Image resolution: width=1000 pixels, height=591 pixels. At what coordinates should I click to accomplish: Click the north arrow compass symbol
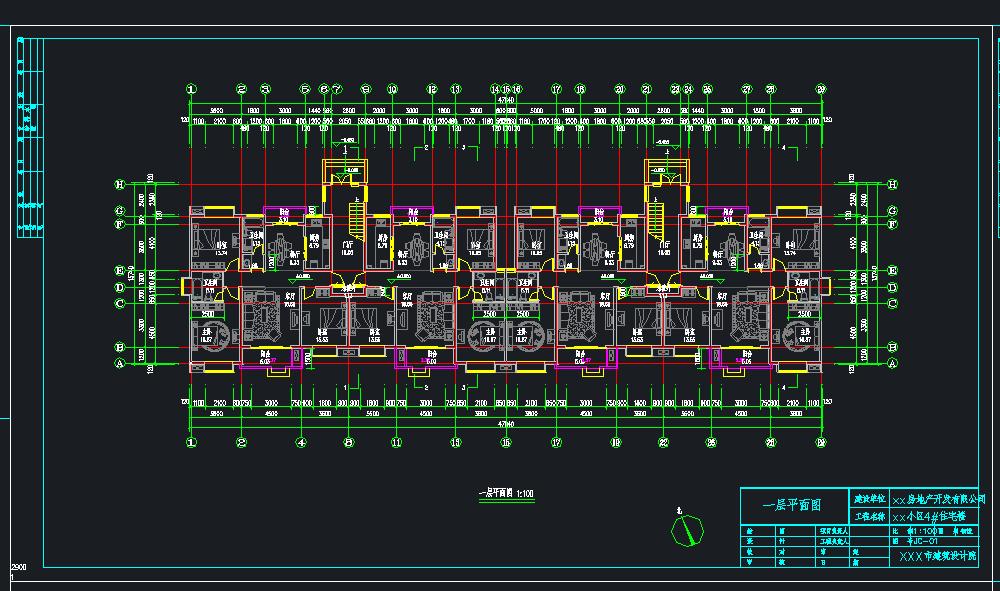[x=687, y=529]
